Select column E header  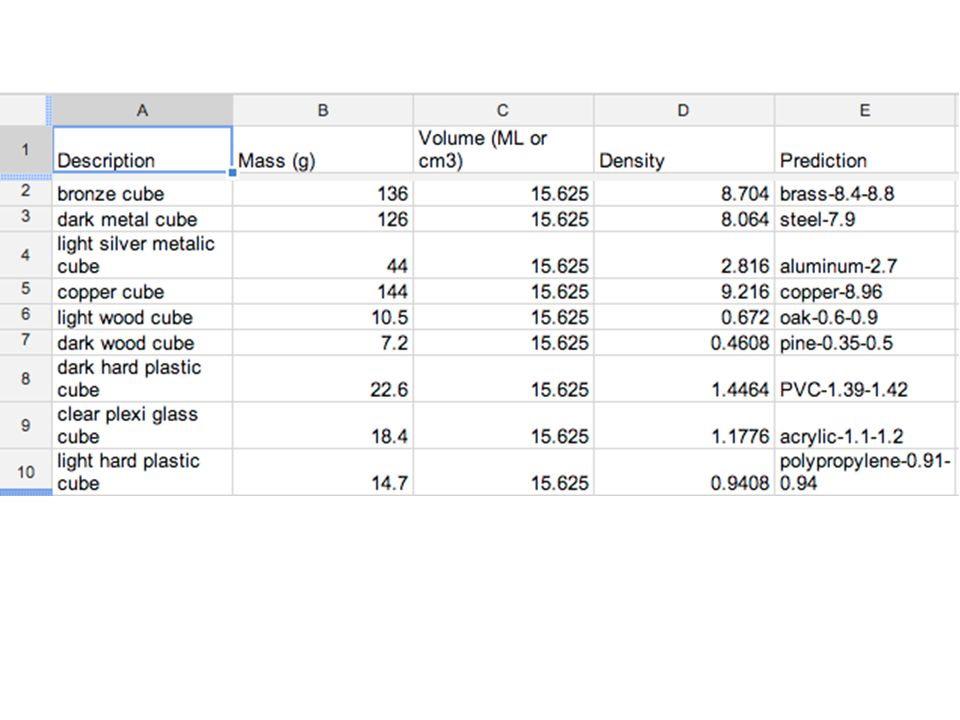pos(864,110)
